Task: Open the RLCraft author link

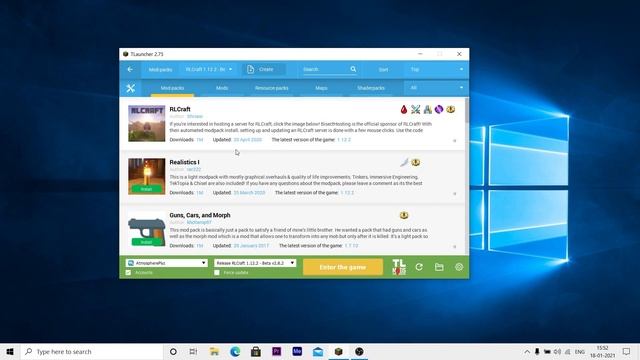Action: click(x=195, y=116)
